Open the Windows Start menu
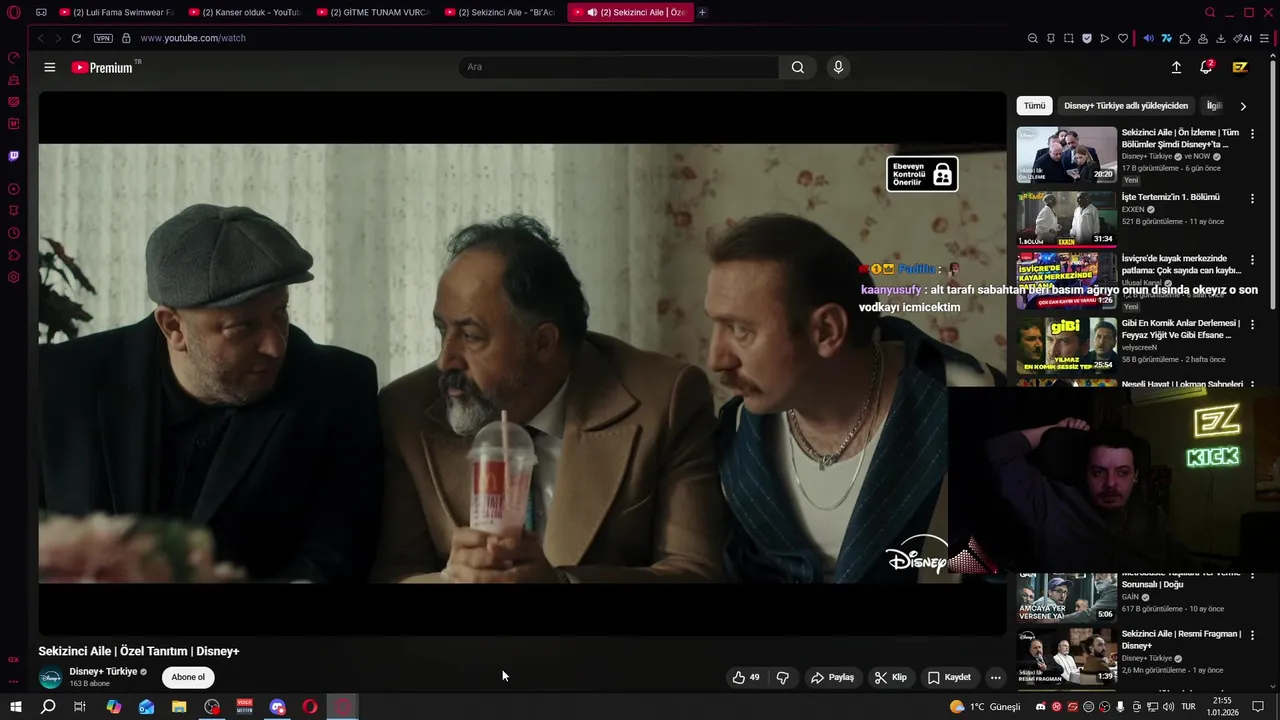The width and height of the screenshot is (1280, 720). pos(16,707)
